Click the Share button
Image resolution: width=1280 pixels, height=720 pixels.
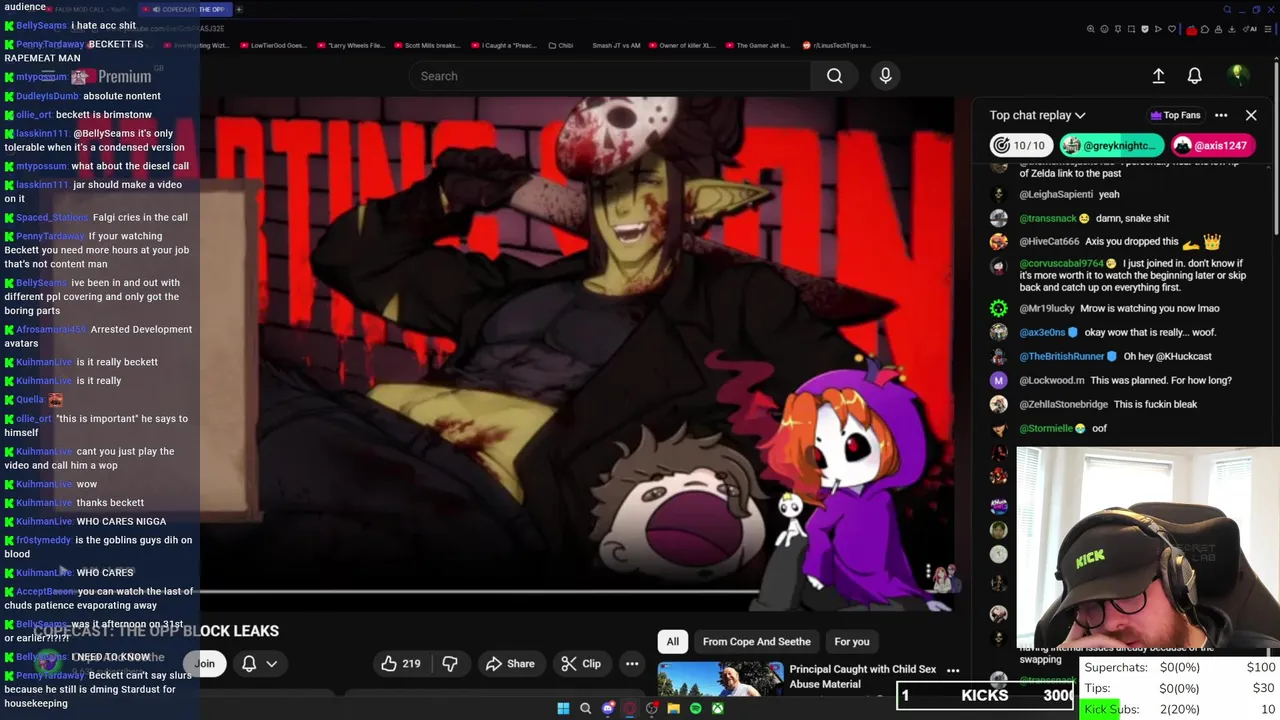[510, 663]
